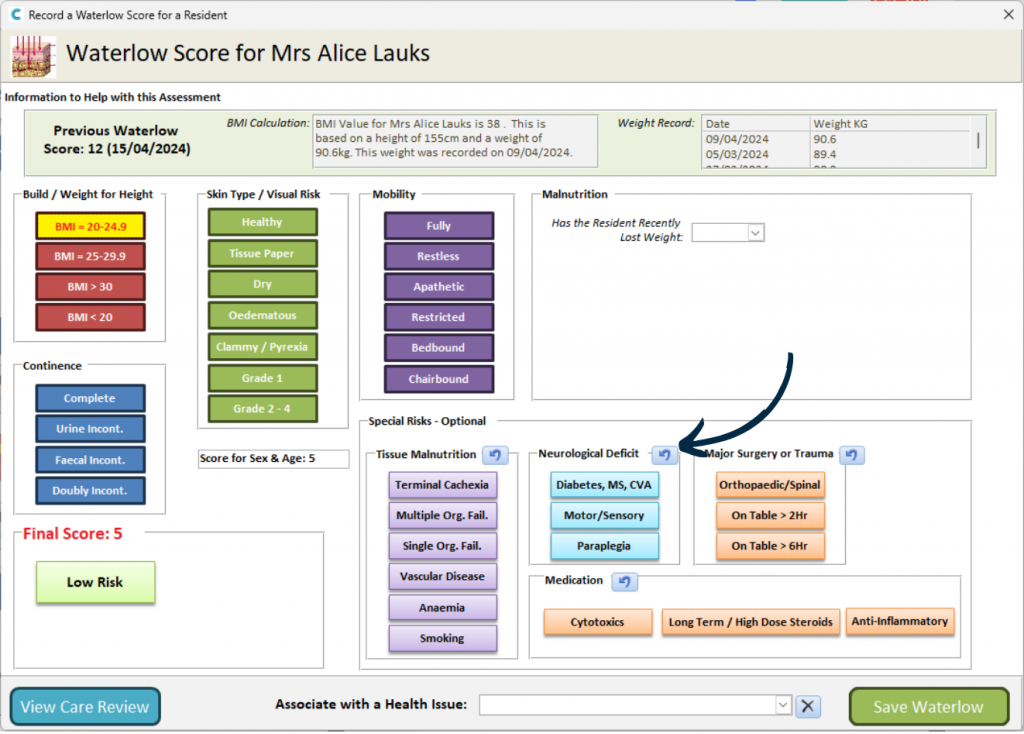The height and width of the screenshot is (734, 1024).
Task: Set mobility to Chairbound
Action: (439, 379)
